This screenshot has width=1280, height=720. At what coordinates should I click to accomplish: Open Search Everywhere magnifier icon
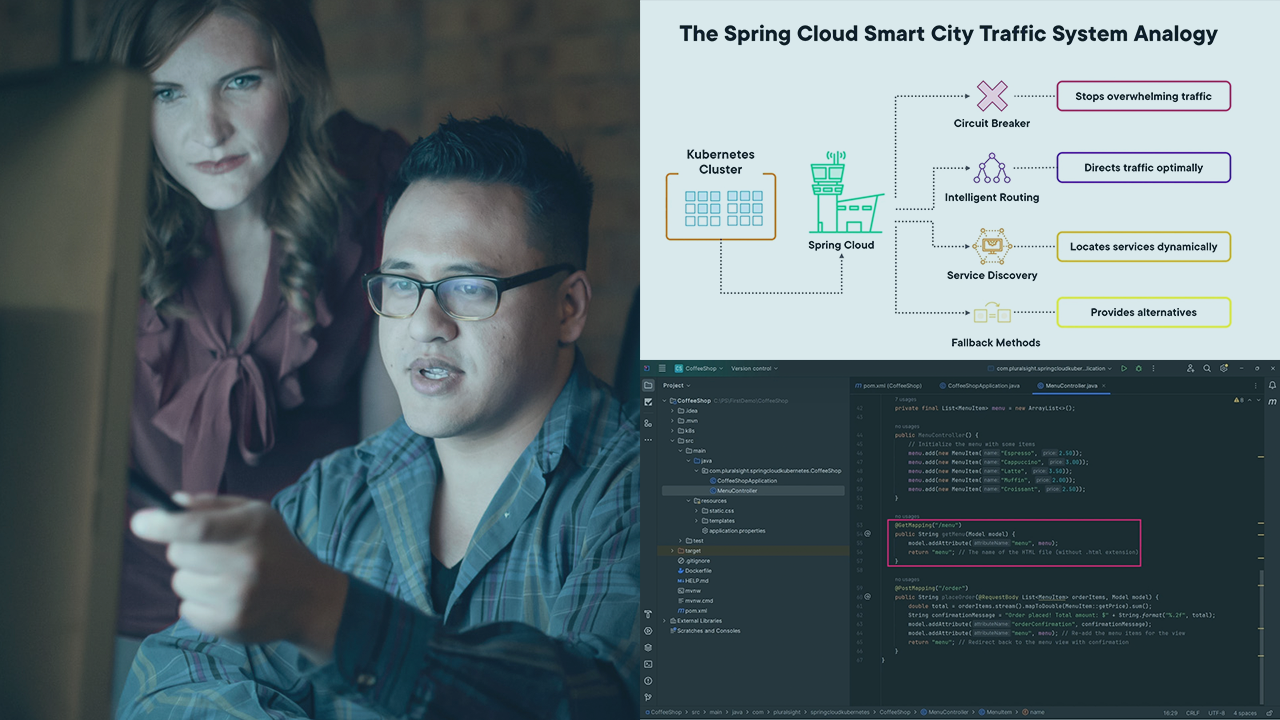(1207, 368)
